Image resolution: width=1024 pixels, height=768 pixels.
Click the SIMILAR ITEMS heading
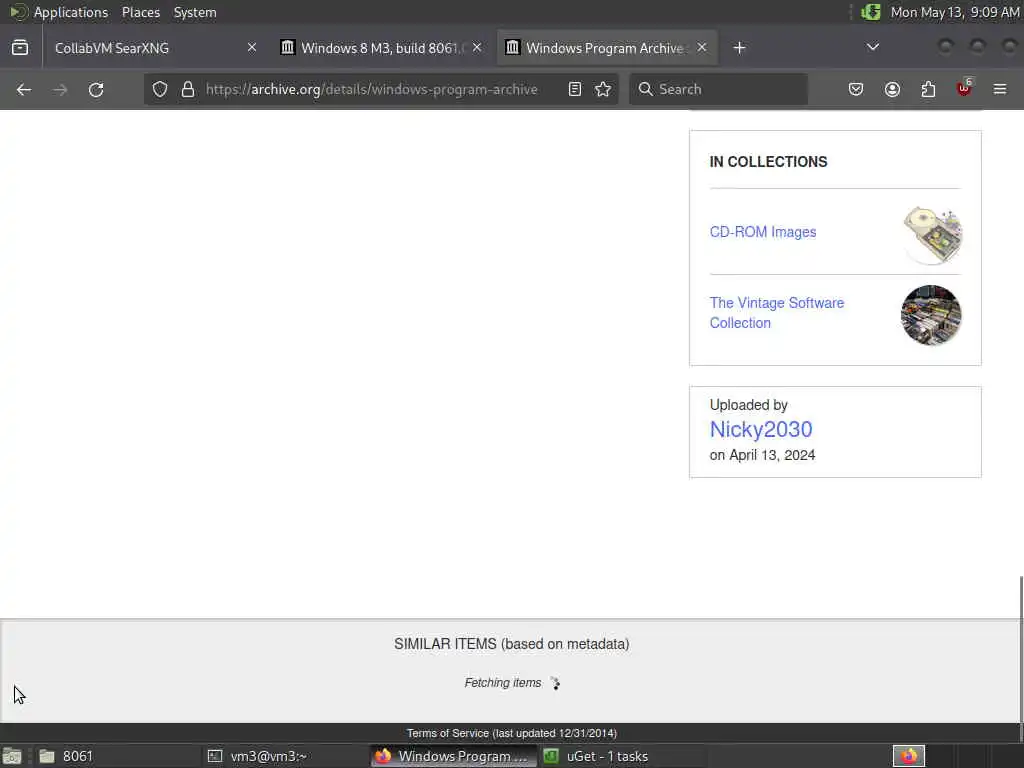coord(511,644)
